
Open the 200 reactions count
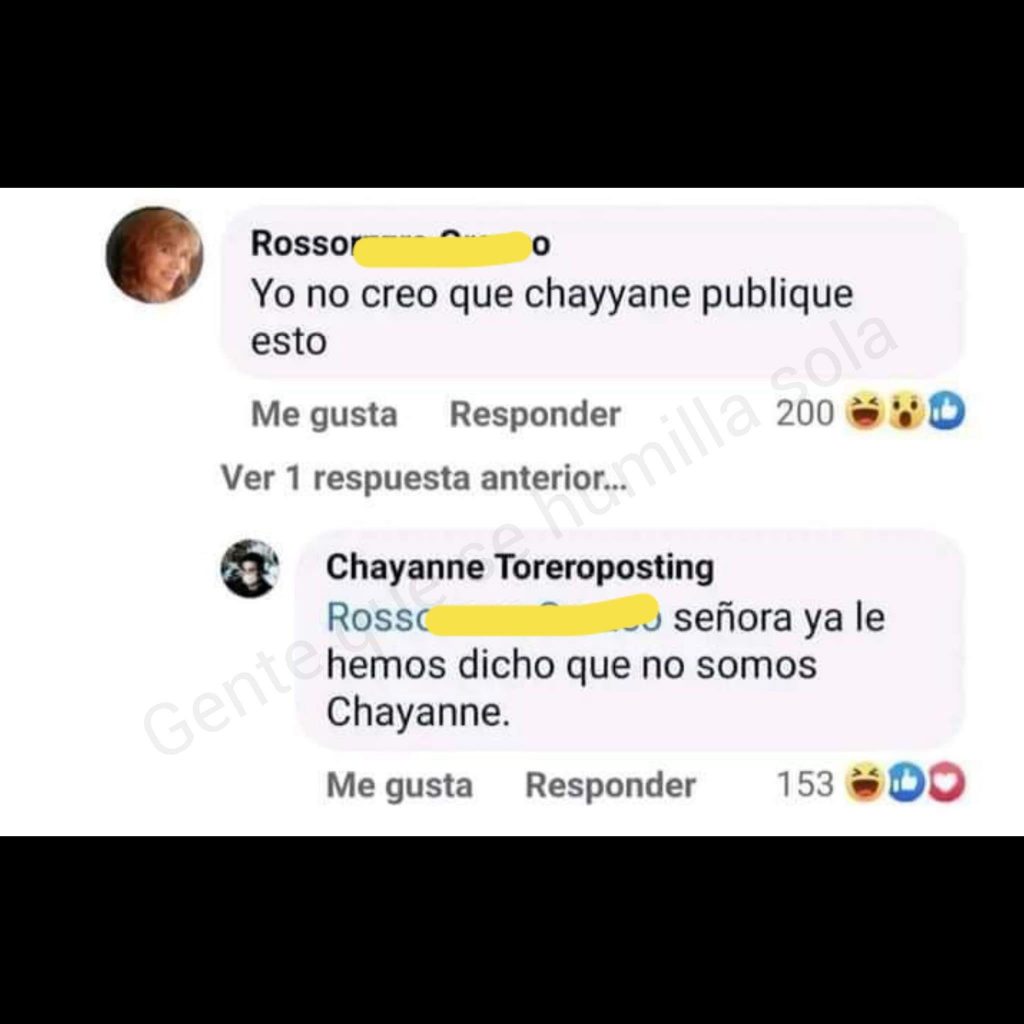(805, 413)
